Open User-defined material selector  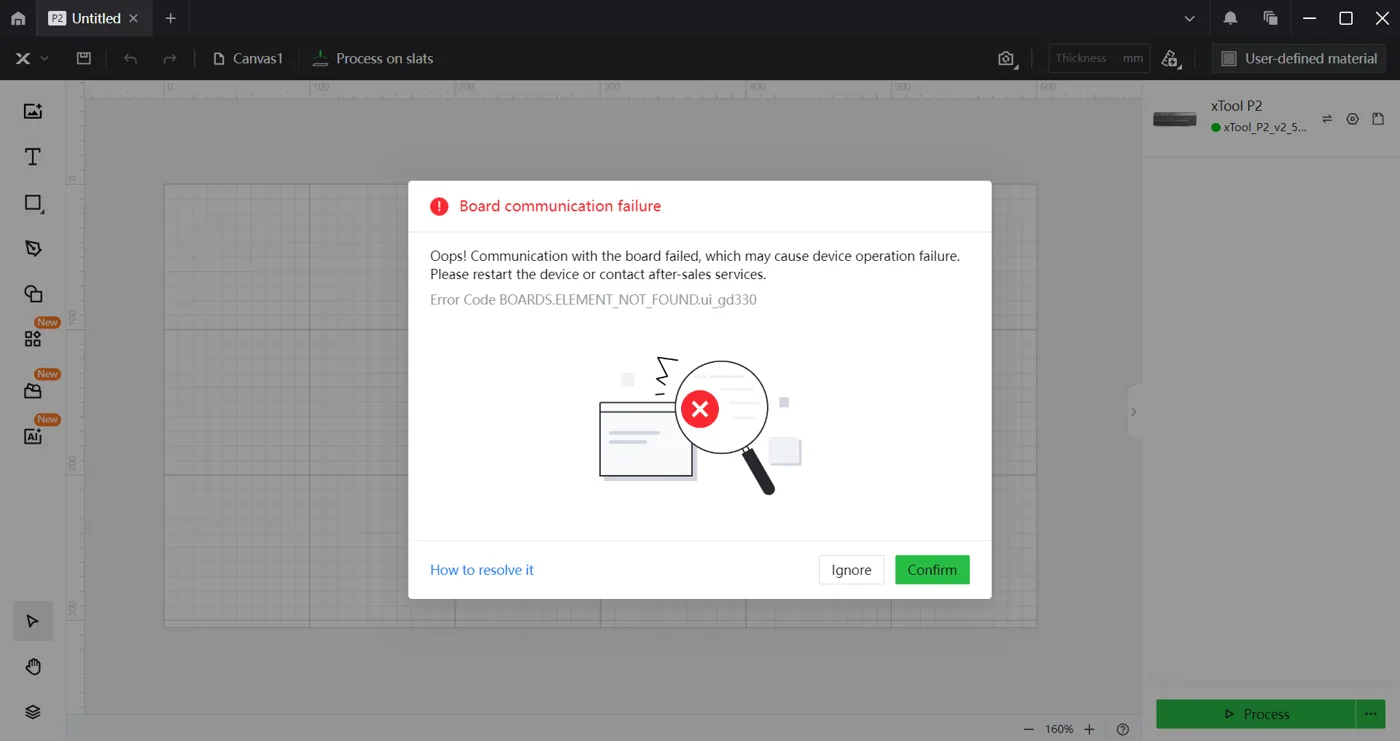pyautogui.click(x=1299, y=58)
